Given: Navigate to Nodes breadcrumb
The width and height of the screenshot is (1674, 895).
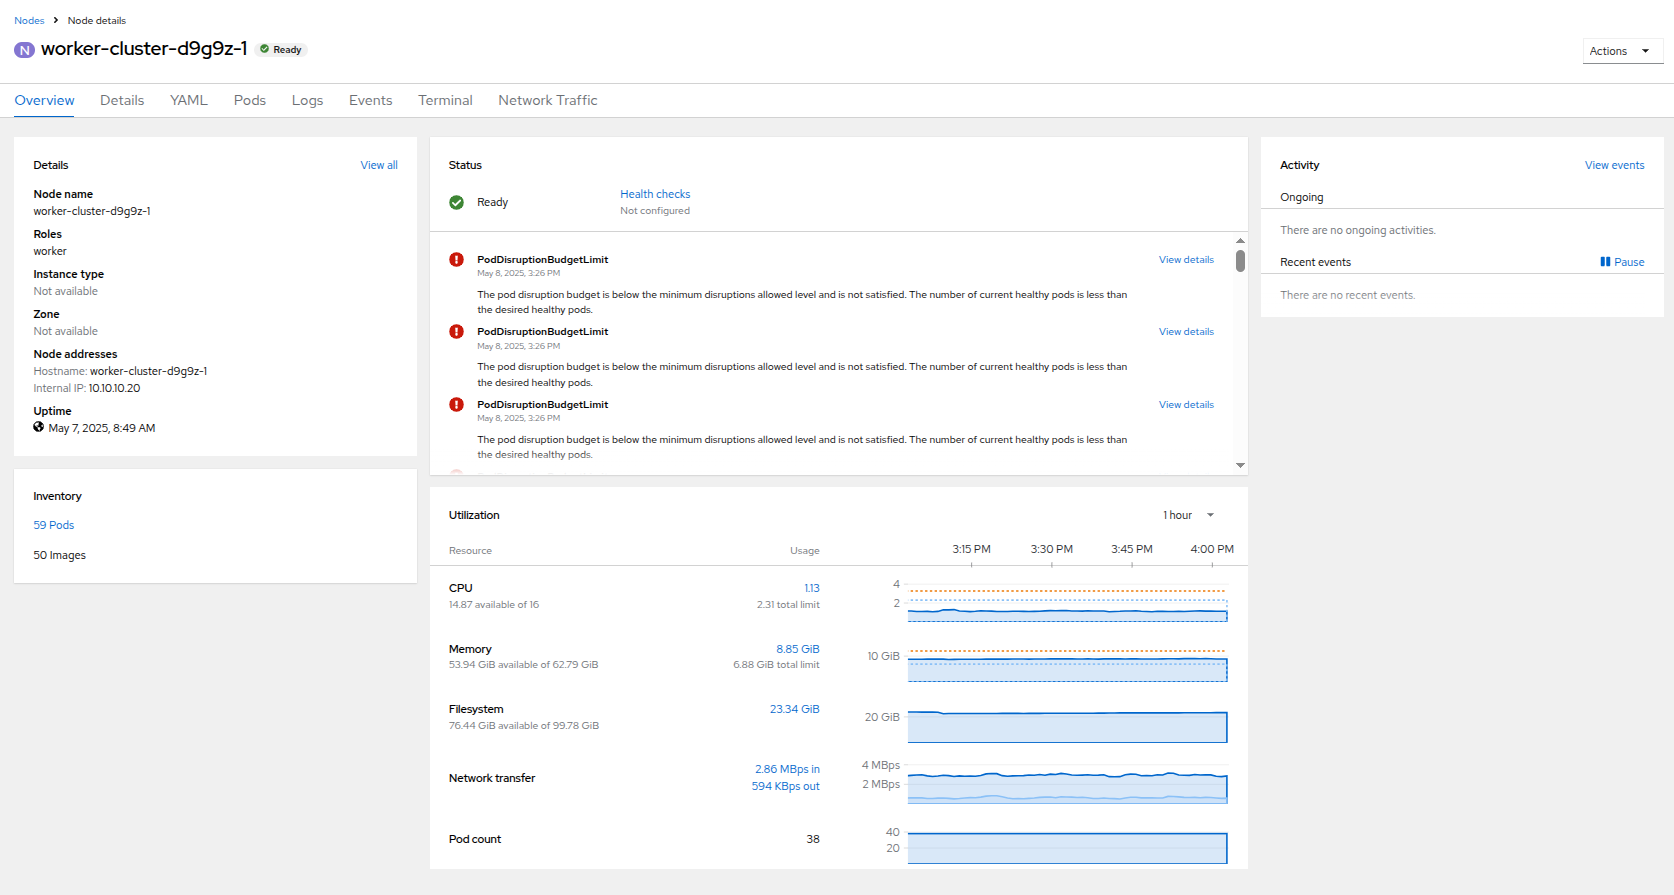Looking at the screenshot, I should [29, 20].
